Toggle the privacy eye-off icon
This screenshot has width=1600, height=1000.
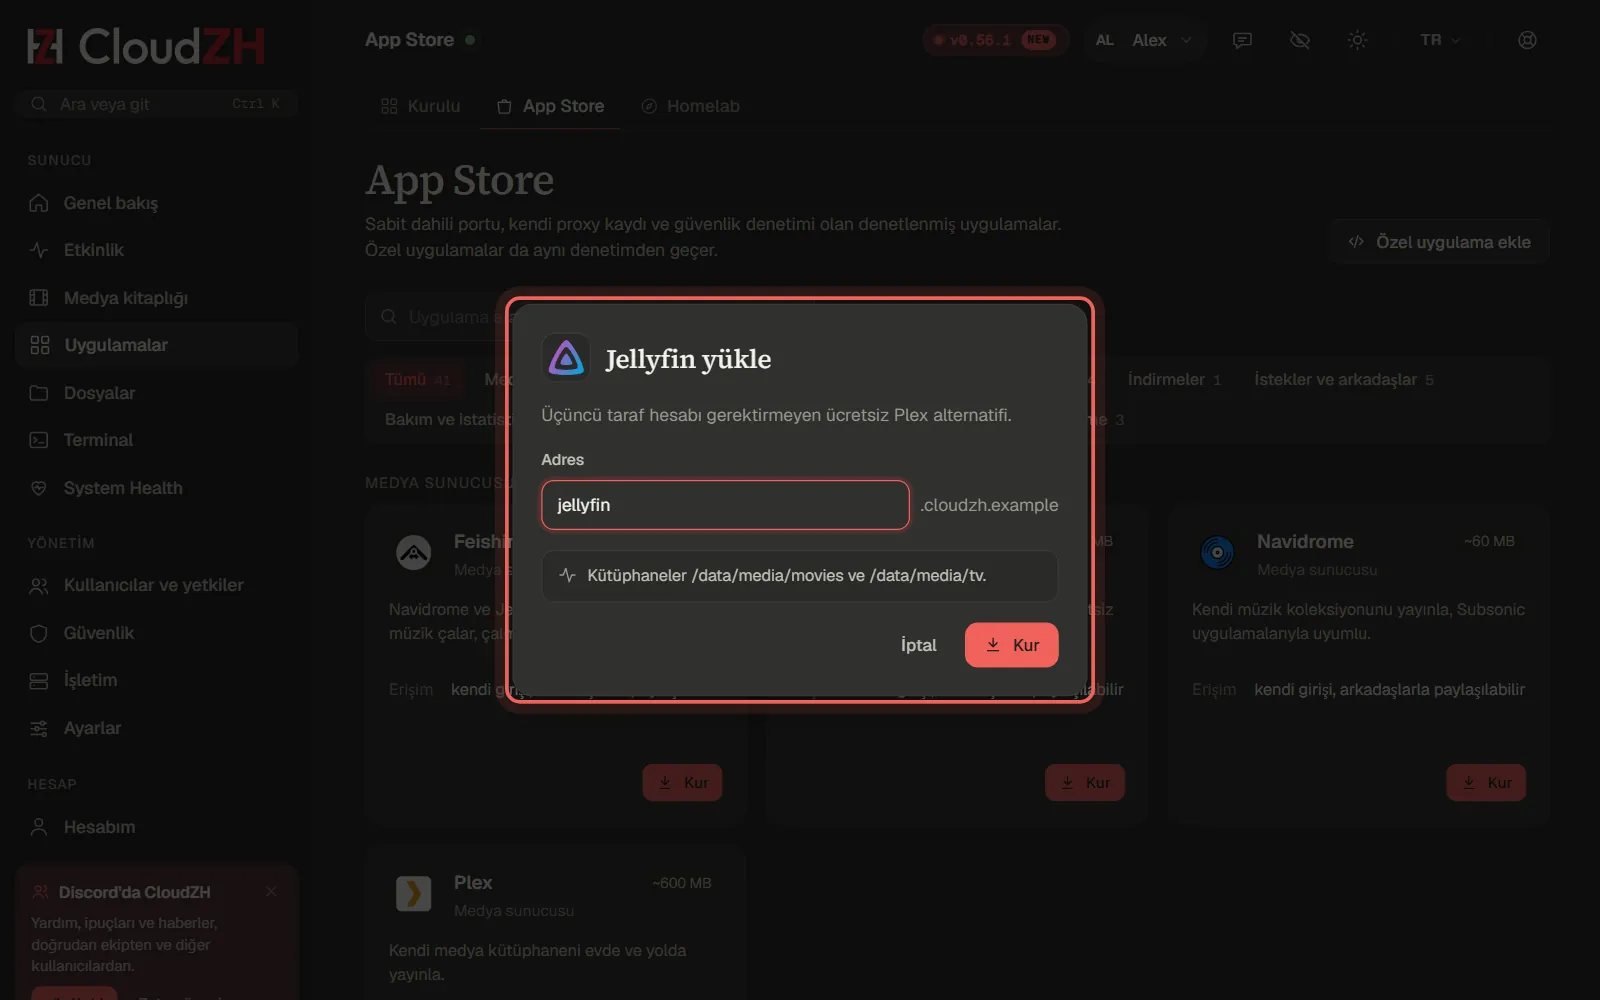[x=1300, y=40]
